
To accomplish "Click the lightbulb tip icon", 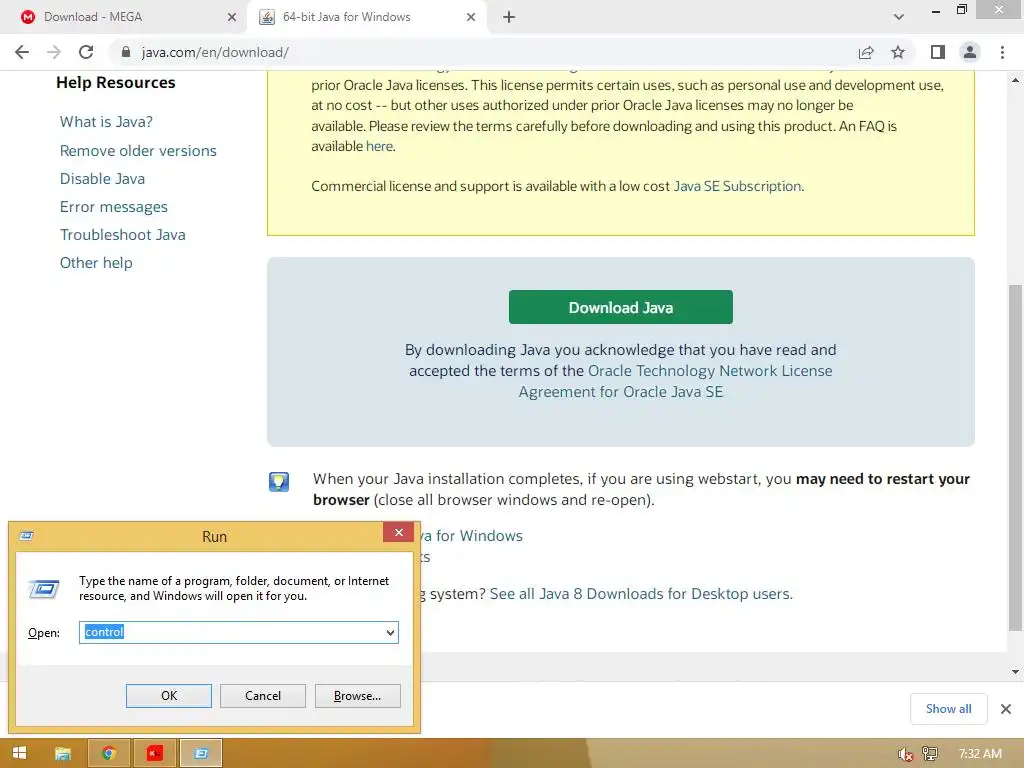I will 279,482.
